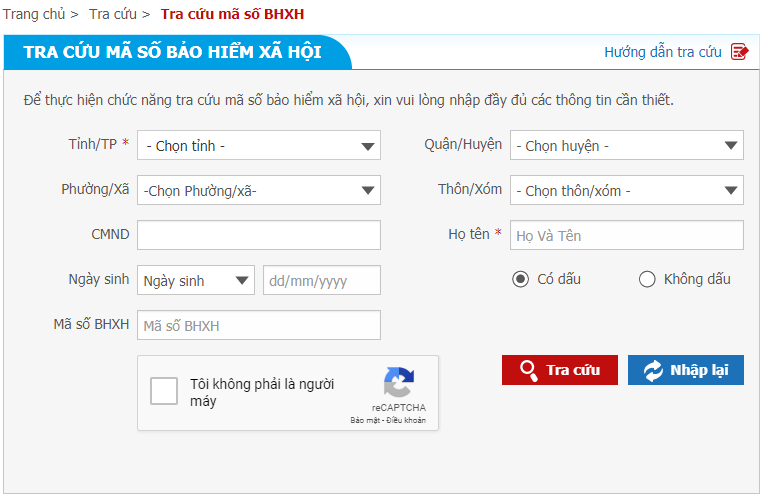This screenshot has height=498, width=764.
Task: Click the red 'Tra cứu' search button
Action: [560, 370]
